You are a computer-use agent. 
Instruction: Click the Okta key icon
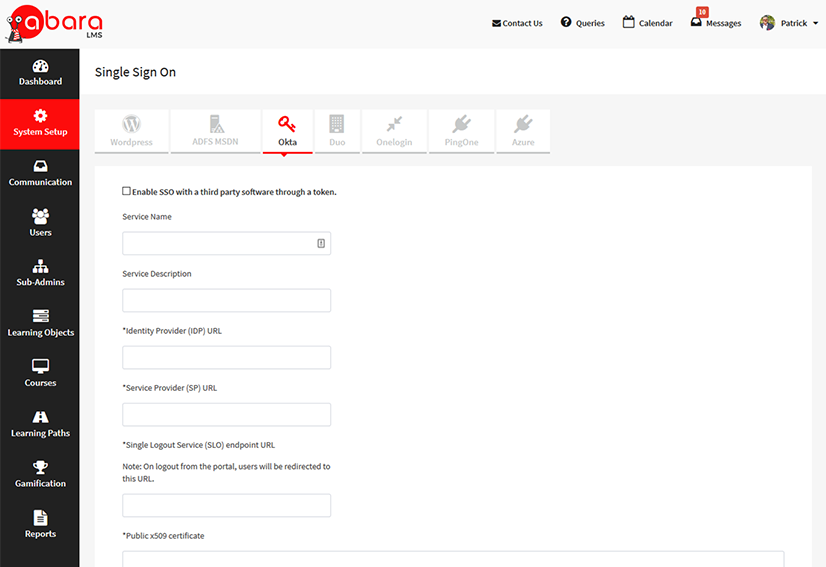287,124
